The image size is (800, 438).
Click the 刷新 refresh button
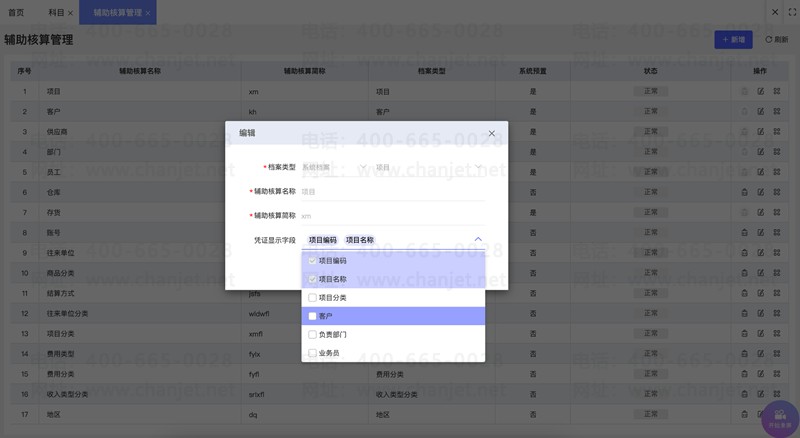point(777,39)
